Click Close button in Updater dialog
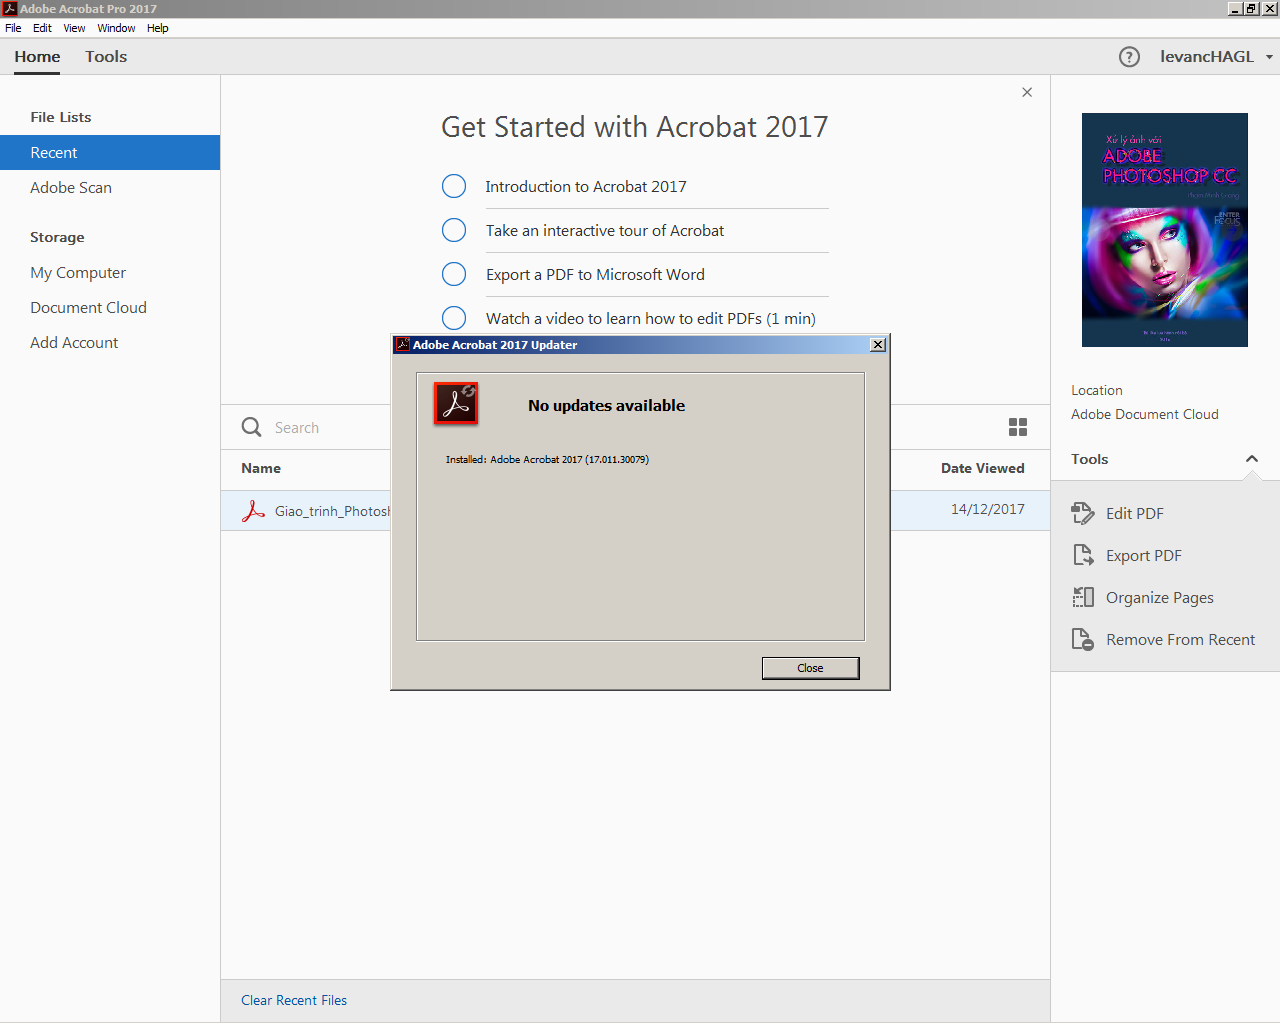The image size is (1280, 1024). coord(810,668)
